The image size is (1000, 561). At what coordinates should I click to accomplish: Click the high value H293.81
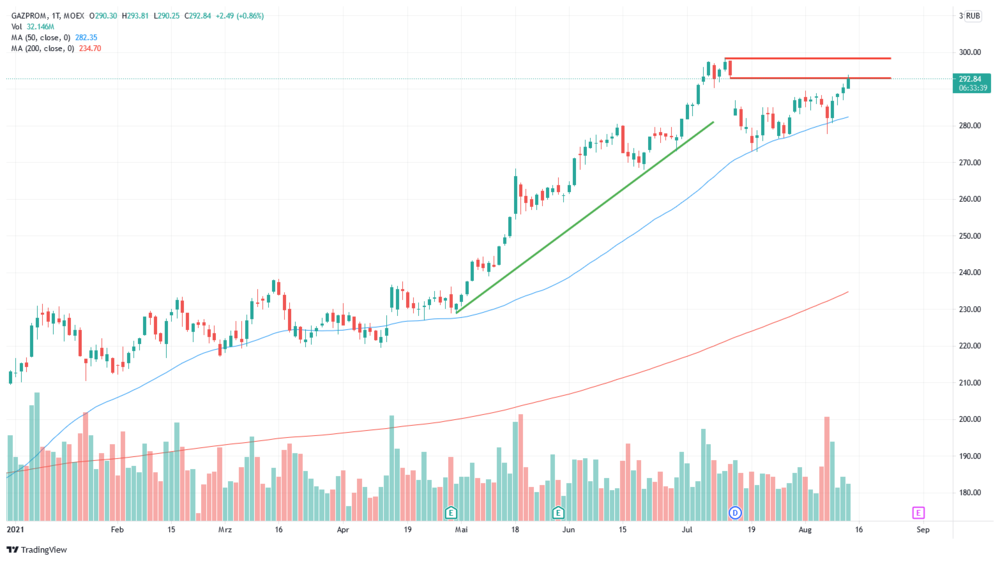click(135, 16)
